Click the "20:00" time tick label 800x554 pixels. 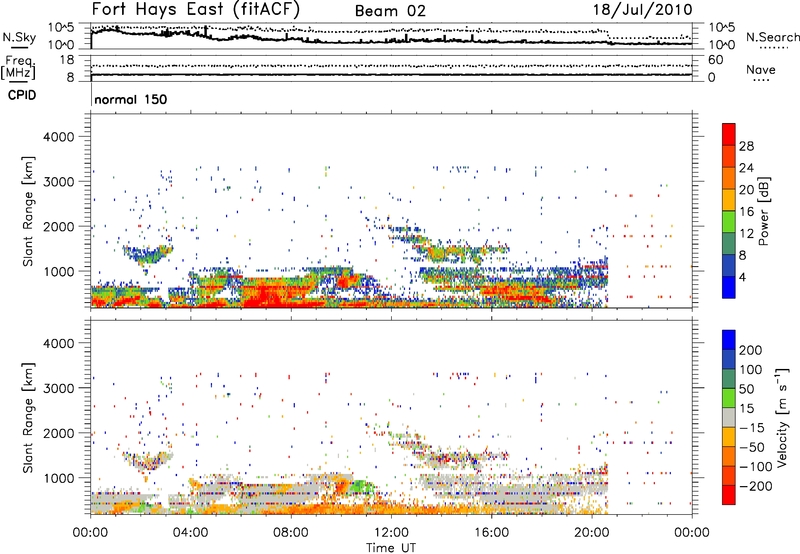[592, 533]
